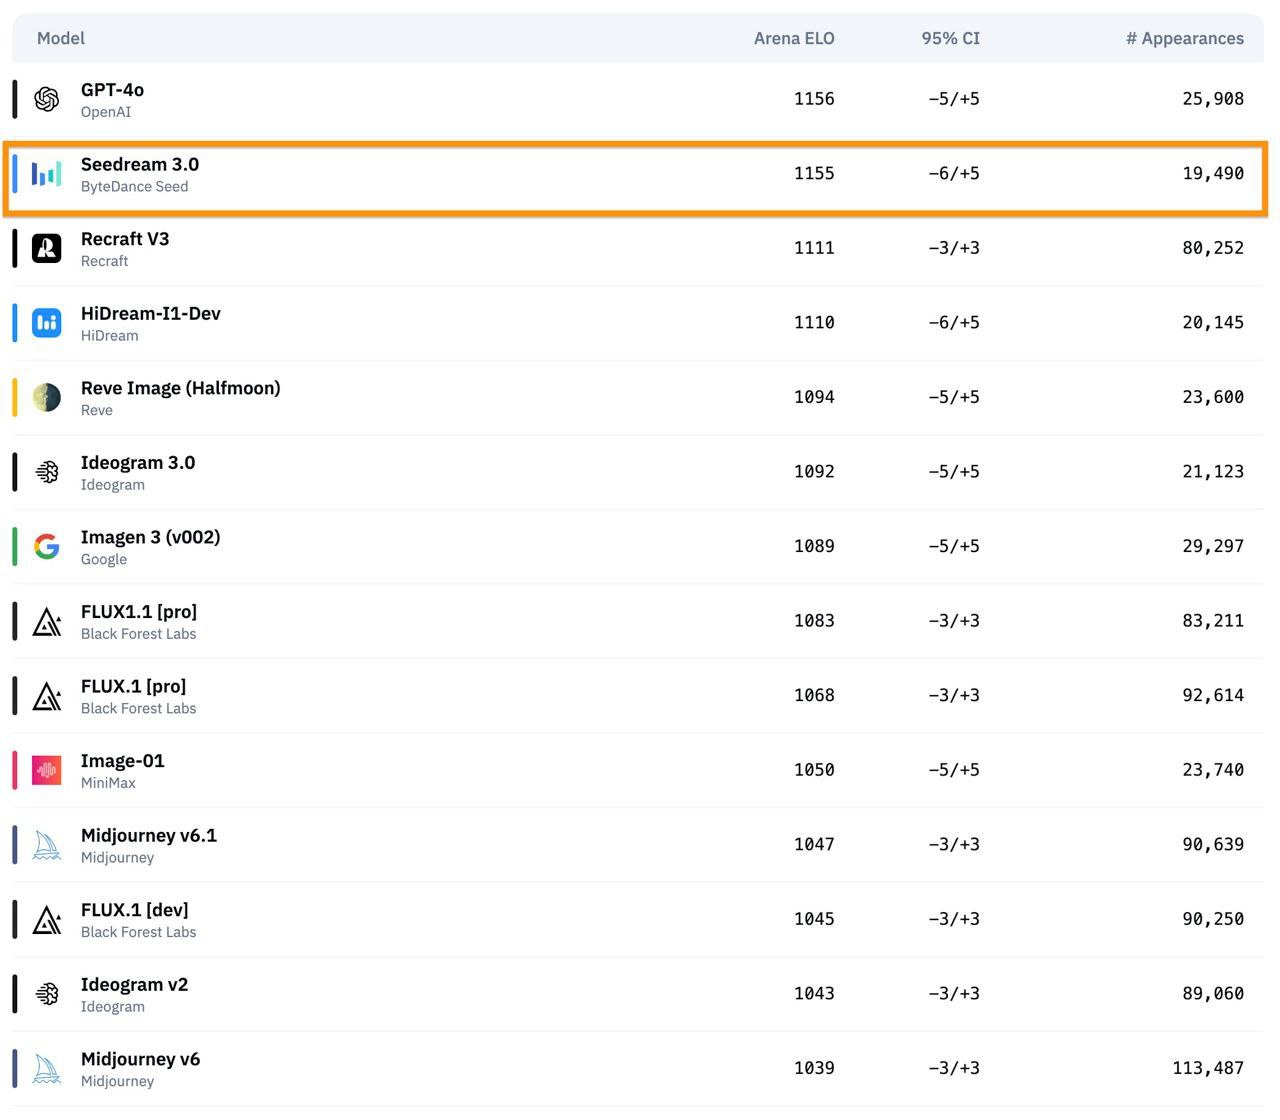
Task: Open the Recraft V3 model name
Action: coord(125,239)
